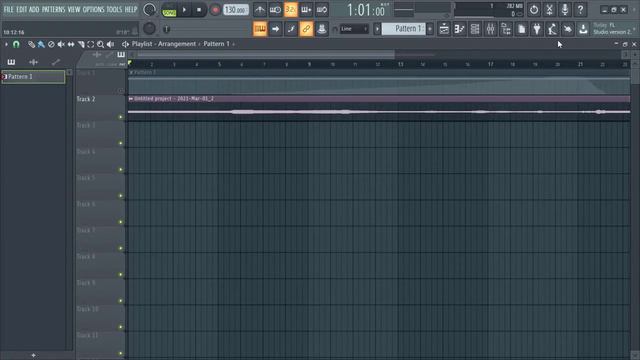Toggle the playlist magnet snap icon
Screen dimensions: 640x360
[x=16, y=44]
